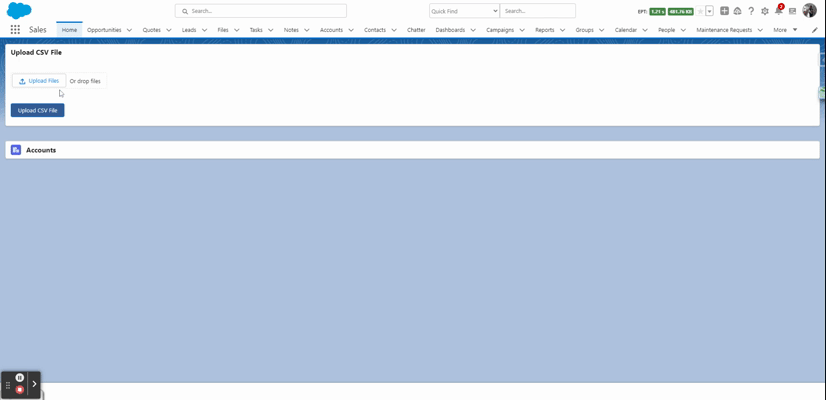Add page to favorites with star
The width and height of the screenshot is (826, 400).
(700, 11)
